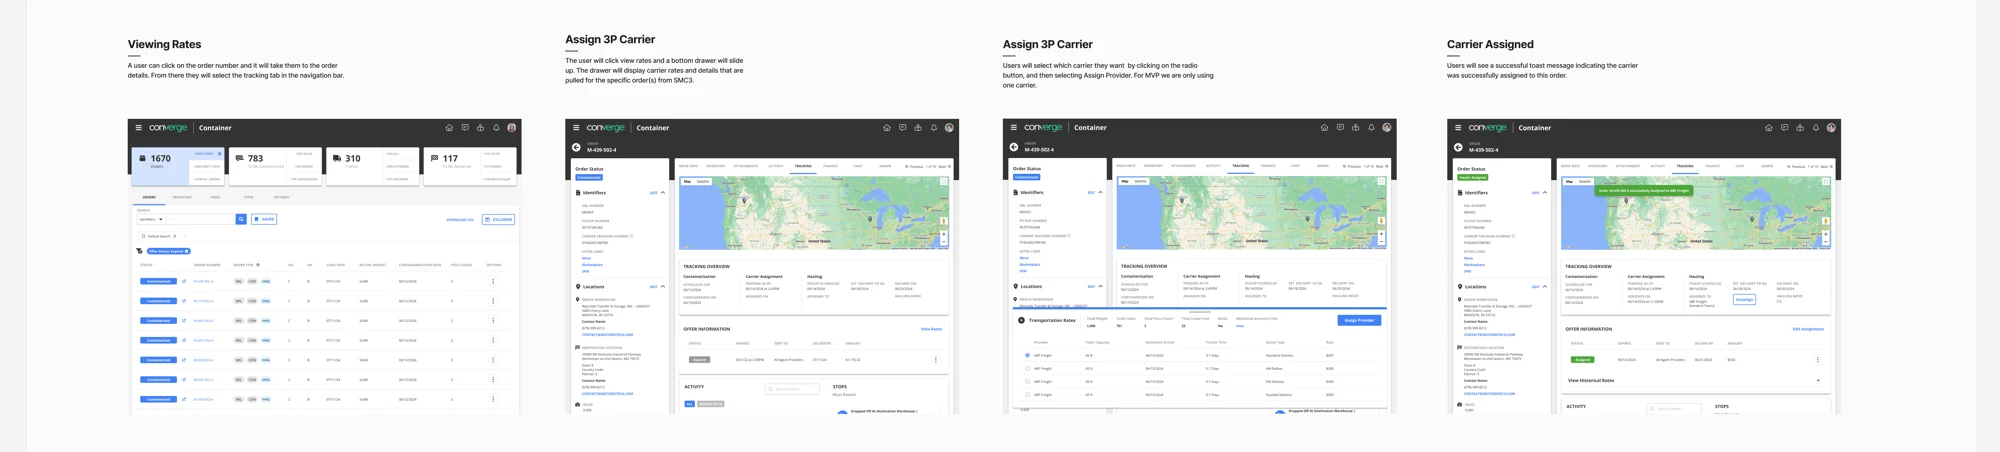Collapse Locations section in Transportation Rates mockup
The width and height of the screenshot is (2000, 452).
pyautogui.click(x=1101, y=286)
